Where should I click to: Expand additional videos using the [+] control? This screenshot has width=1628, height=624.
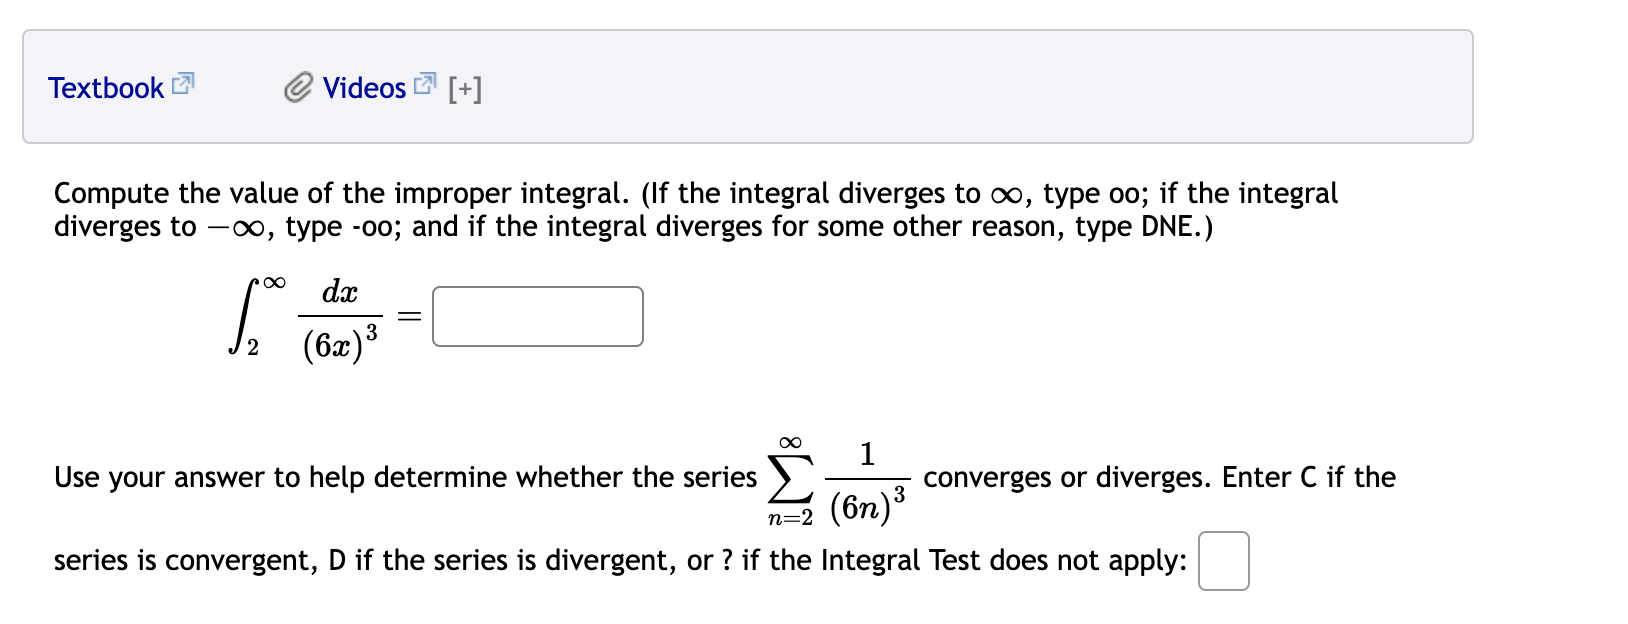coord(466,88)
